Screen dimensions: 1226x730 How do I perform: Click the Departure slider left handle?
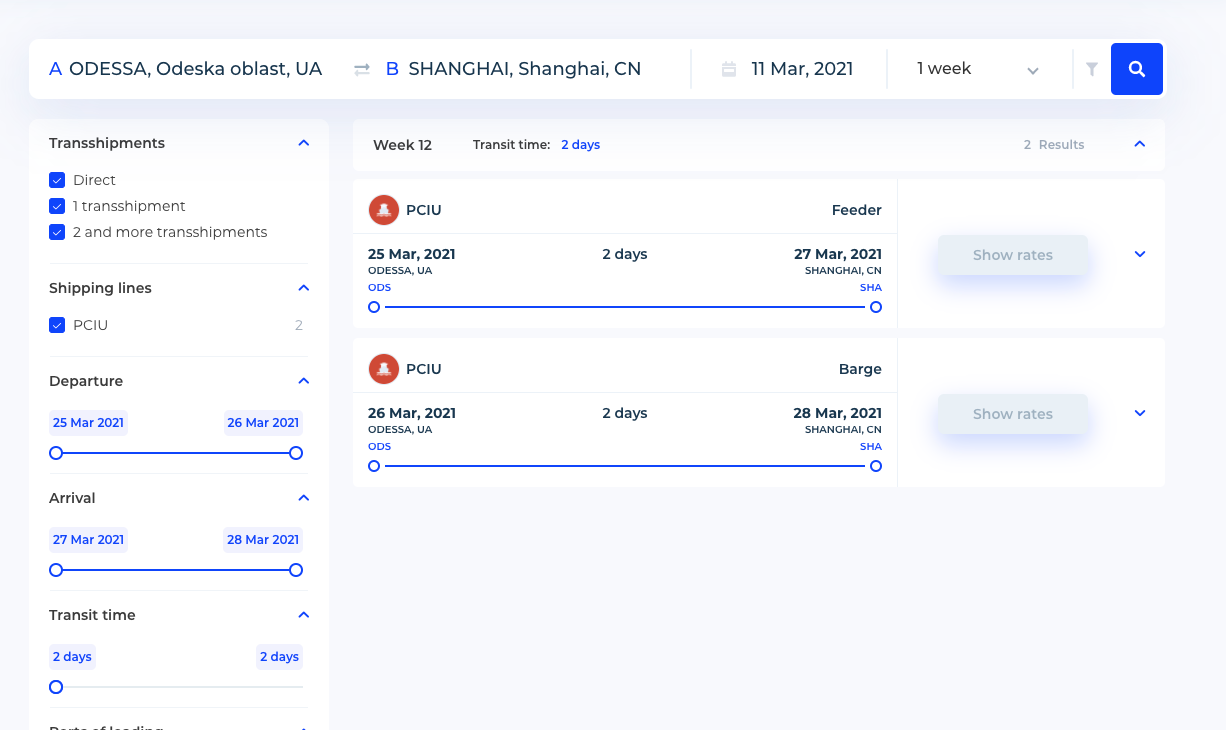pos(56,453)
